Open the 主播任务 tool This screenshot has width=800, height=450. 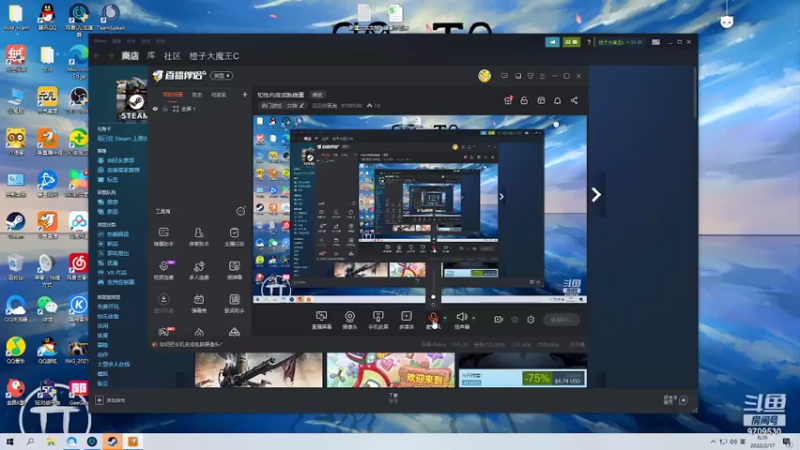click(234, 237)
